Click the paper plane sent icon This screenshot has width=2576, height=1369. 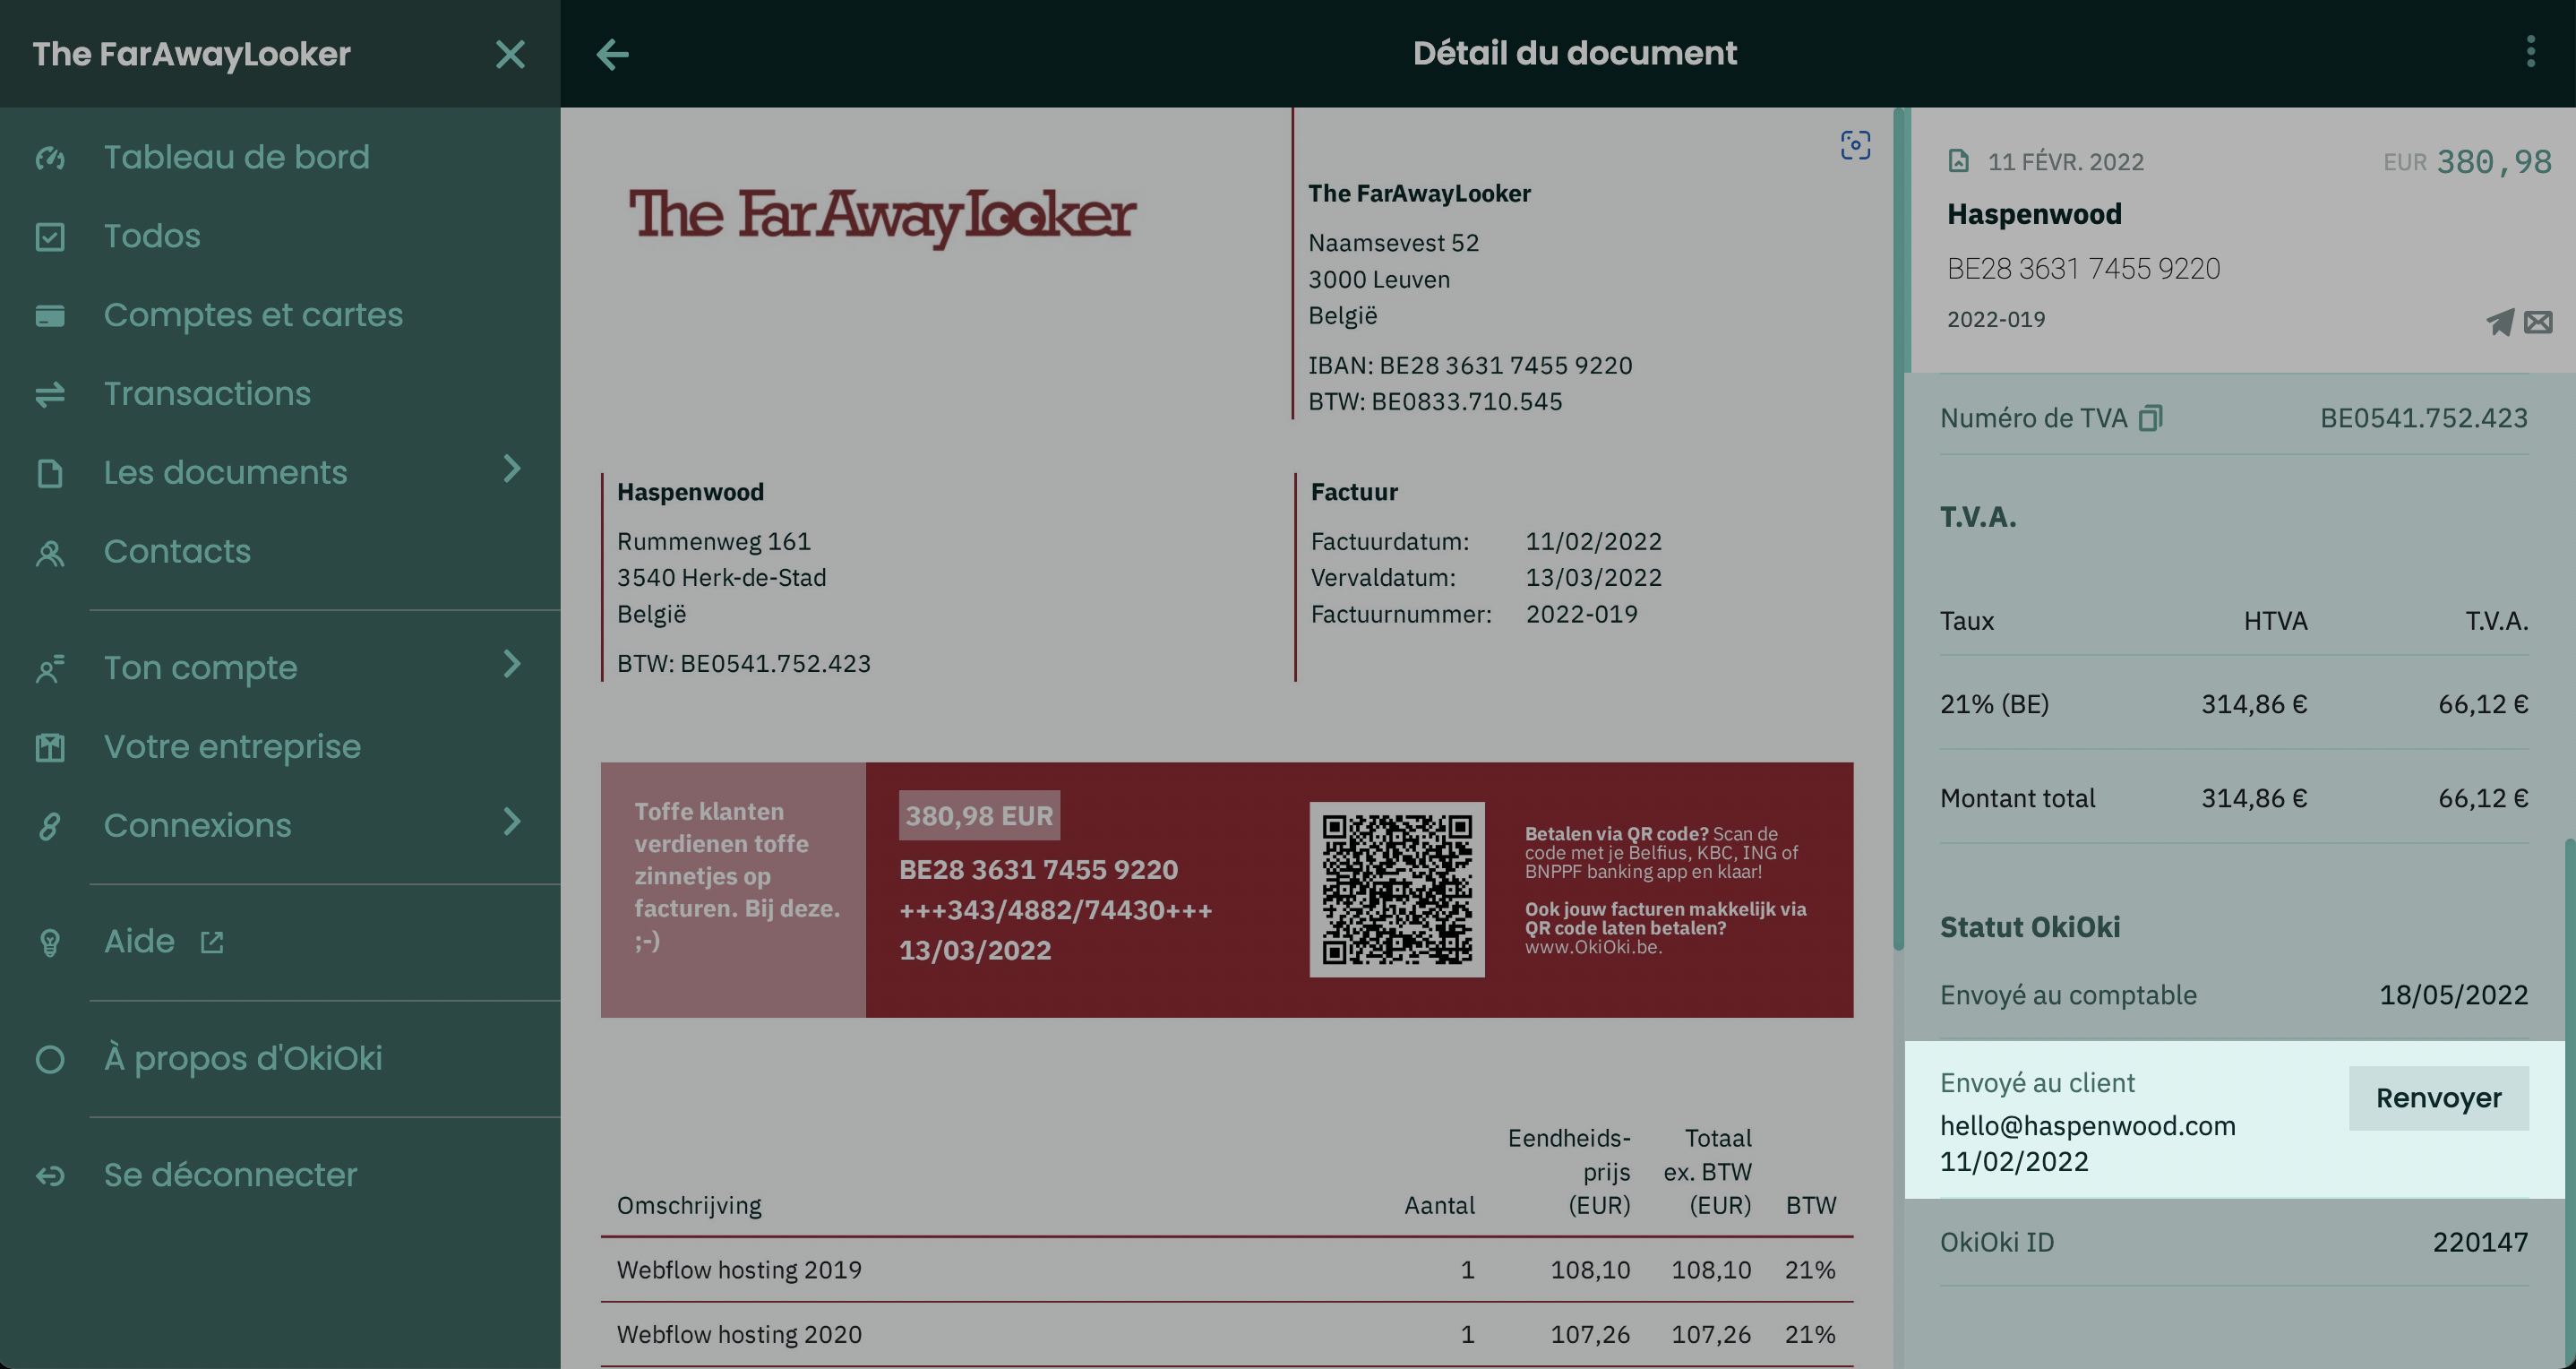click(x=2499, y=322)
